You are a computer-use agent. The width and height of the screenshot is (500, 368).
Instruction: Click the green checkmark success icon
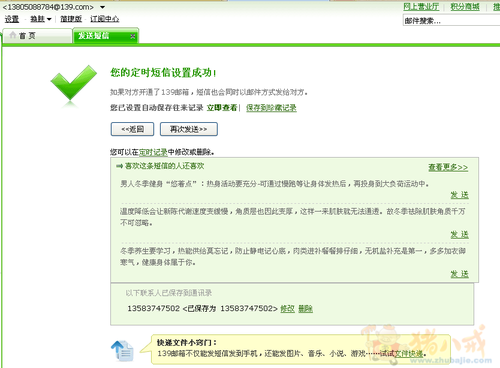[74, 83]
